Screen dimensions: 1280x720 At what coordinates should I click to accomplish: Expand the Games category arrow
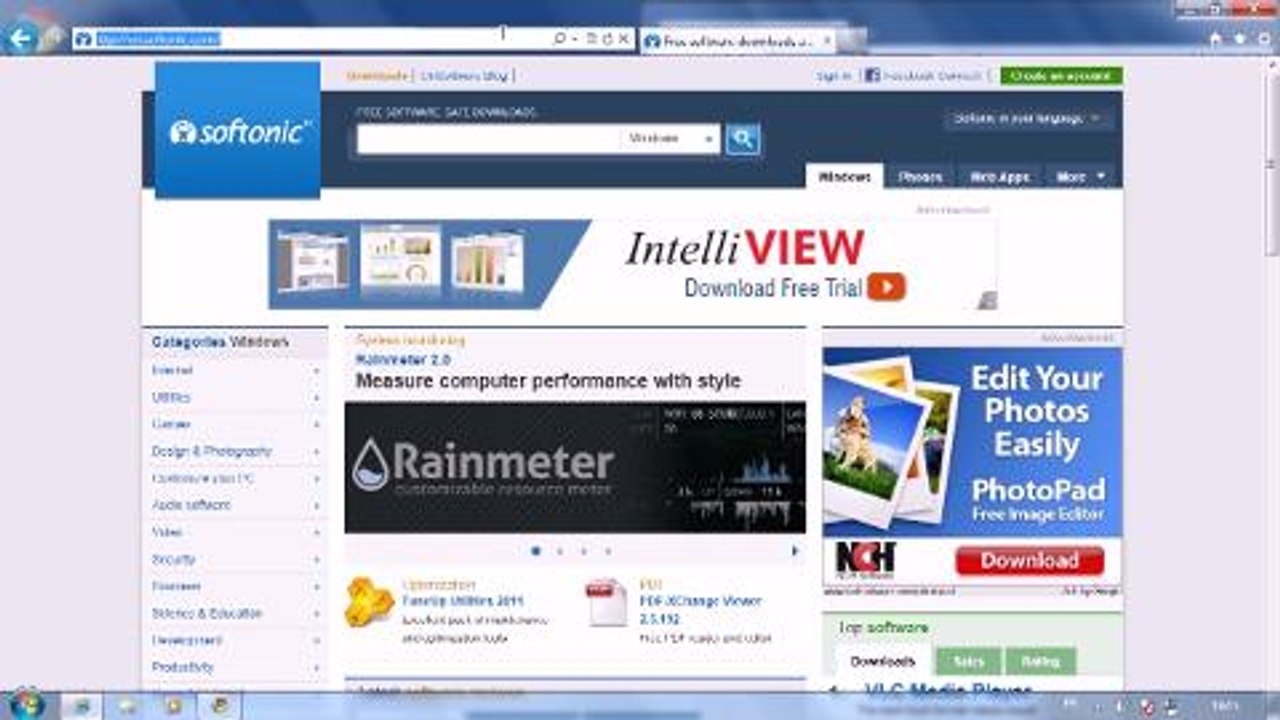click(316, 425)
